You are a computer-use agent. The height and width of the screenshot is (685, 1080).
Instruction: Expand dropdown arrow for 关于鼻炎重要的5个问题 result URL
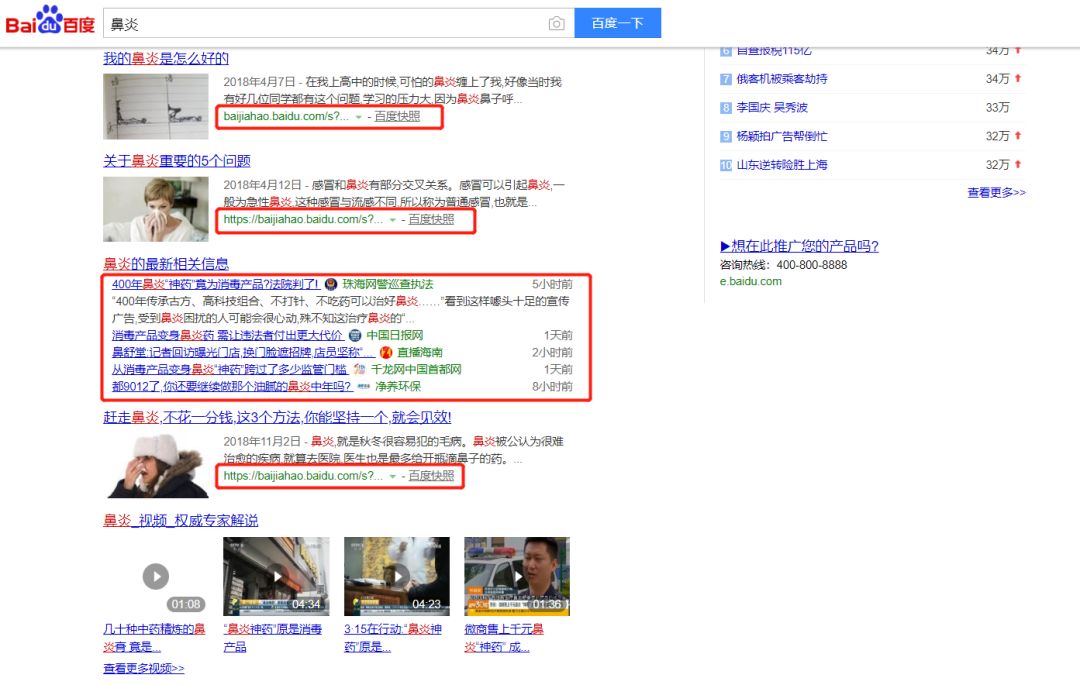click(x=393, y=220)
